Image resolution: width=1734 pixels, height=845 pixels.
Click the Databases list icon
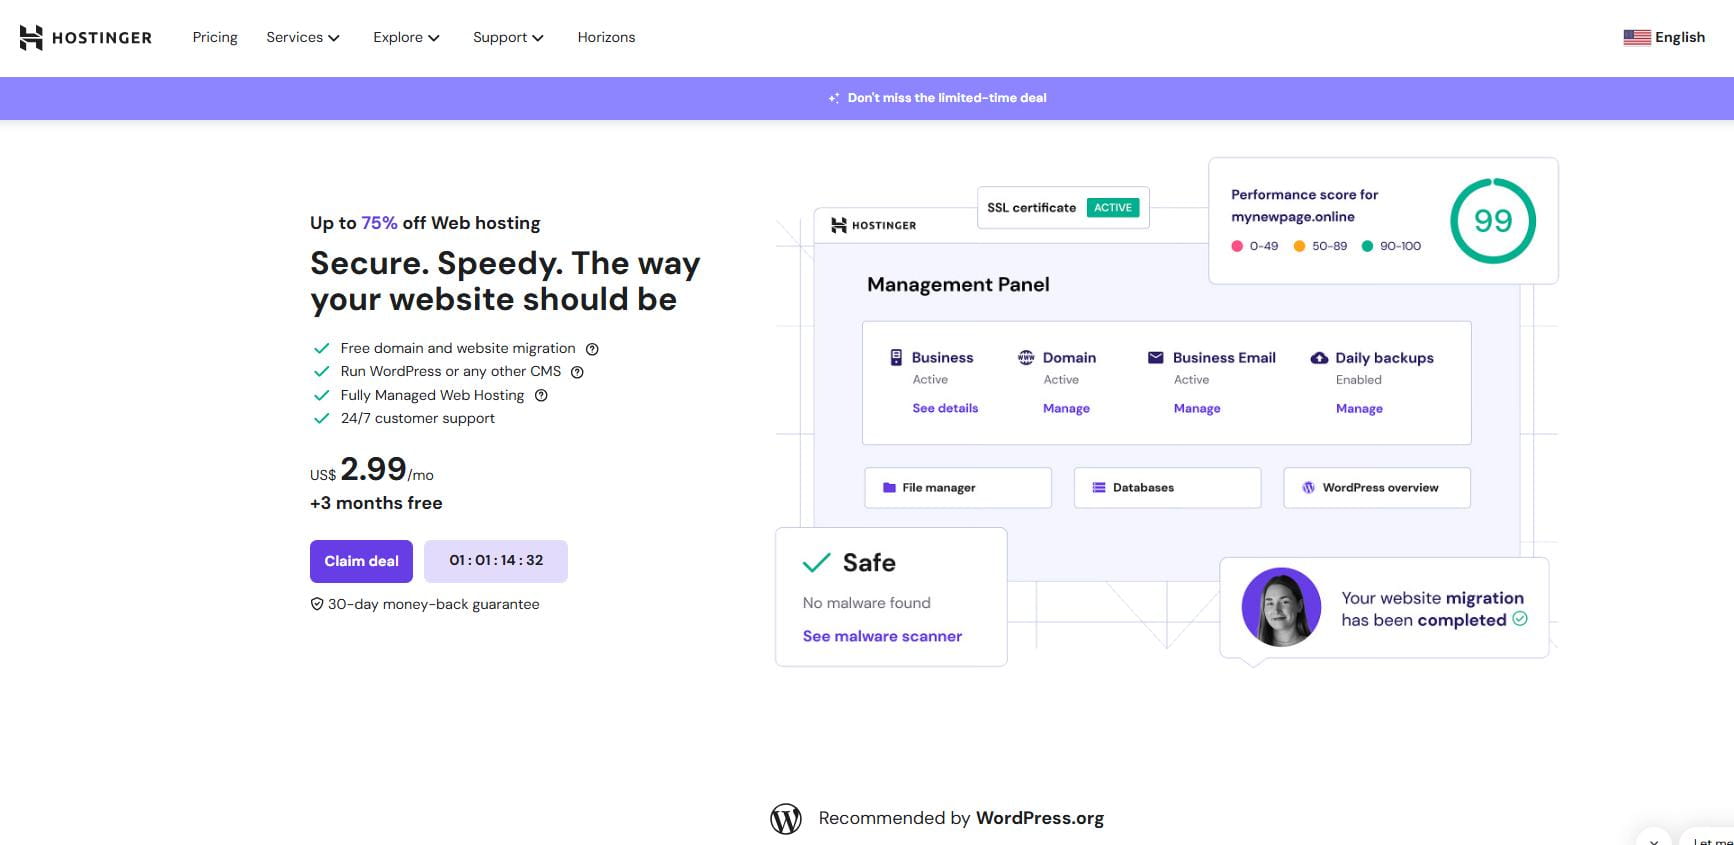[1099, 488]
